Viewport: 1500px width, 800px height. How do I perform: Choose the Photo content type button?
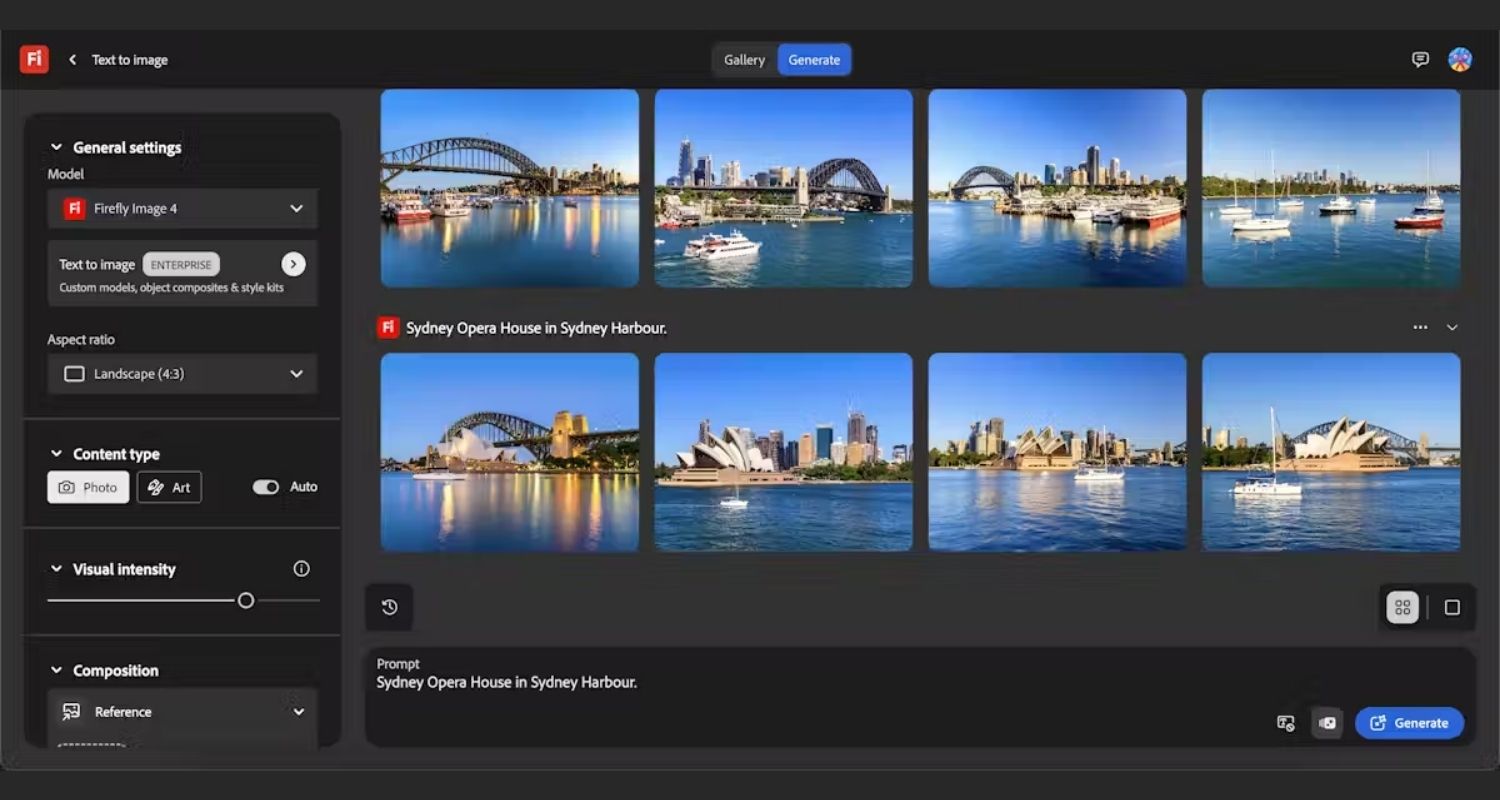coord(88,487)
